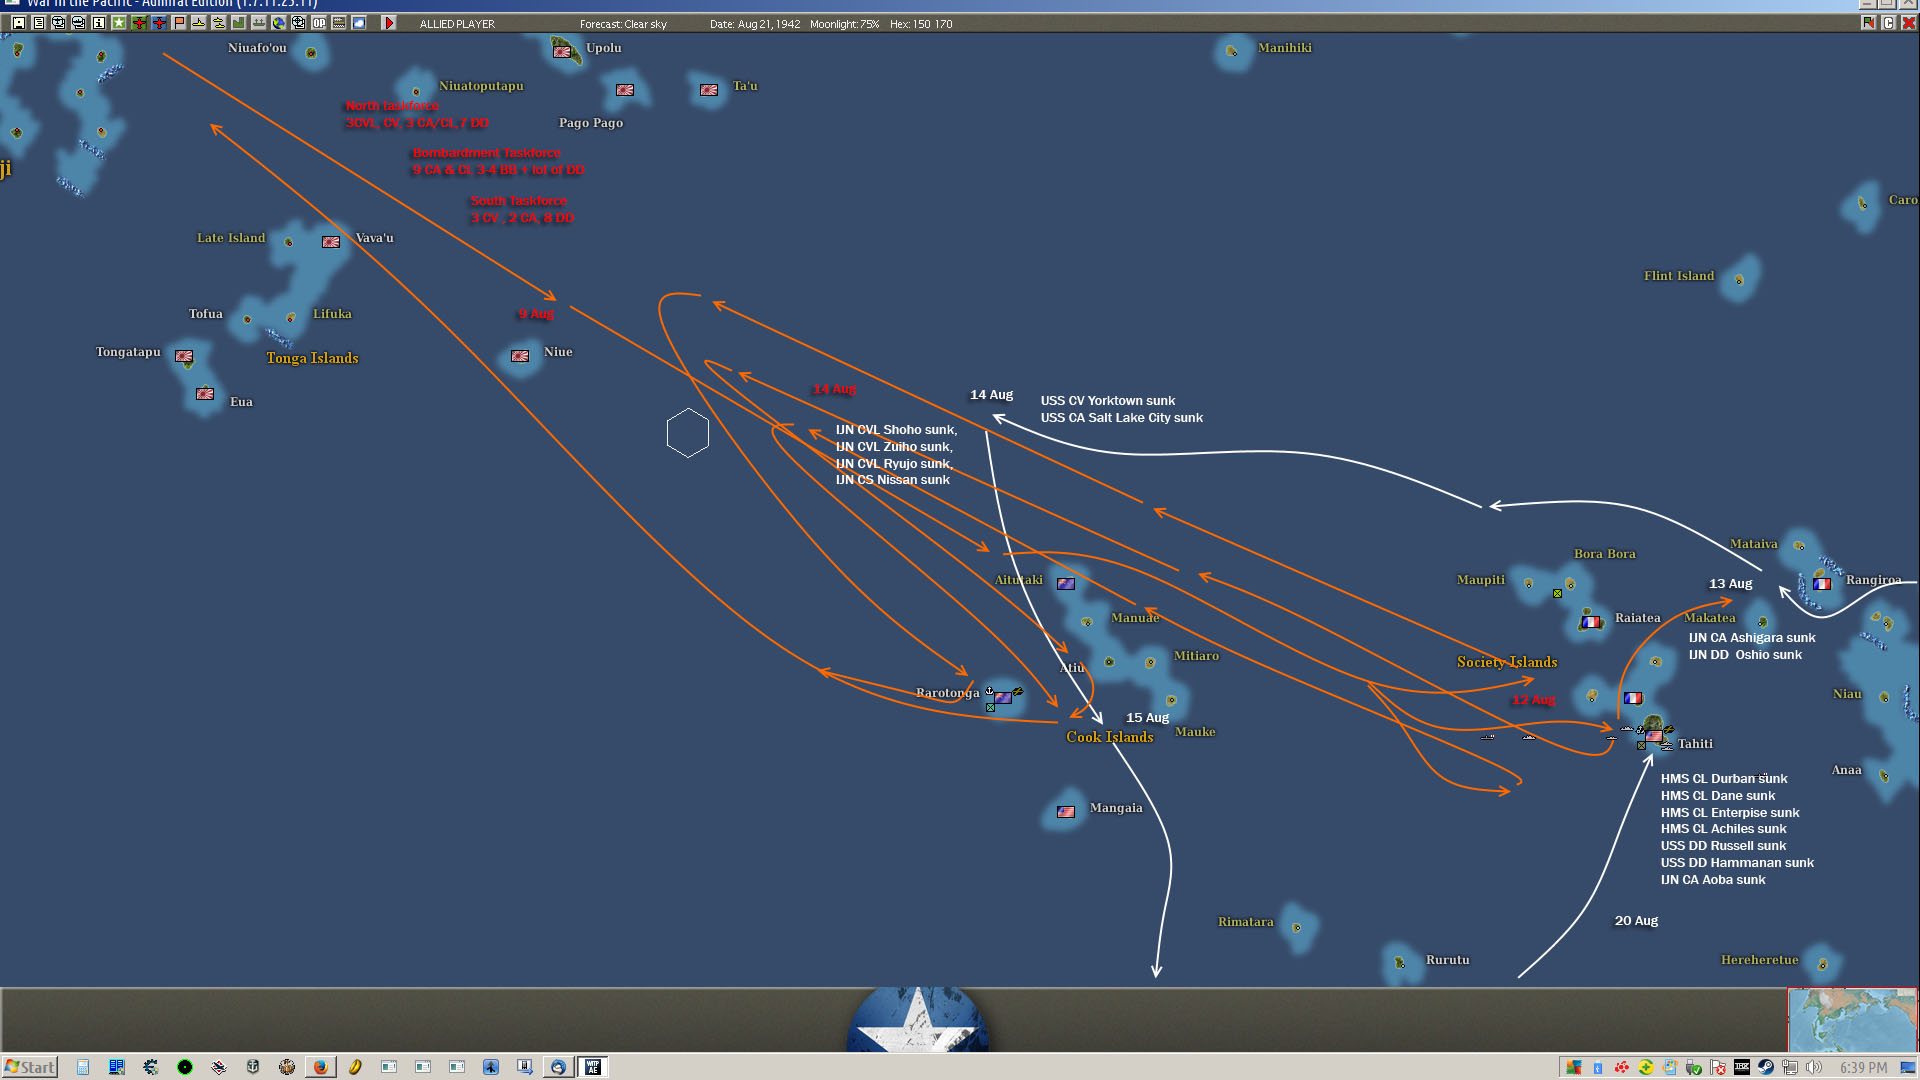Click the 'South Taskforce' red annotation

pos(519,201)
